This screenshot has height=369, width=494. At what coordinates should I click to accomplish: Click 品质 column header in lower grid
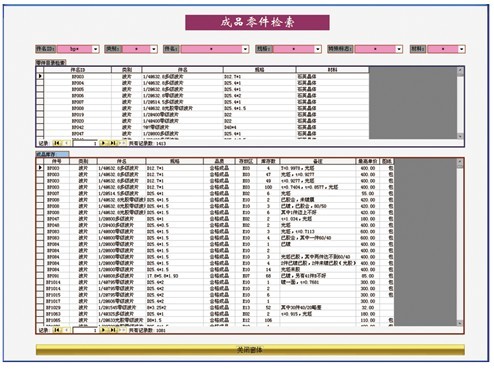pyautogui.click(x=219, y=161)
